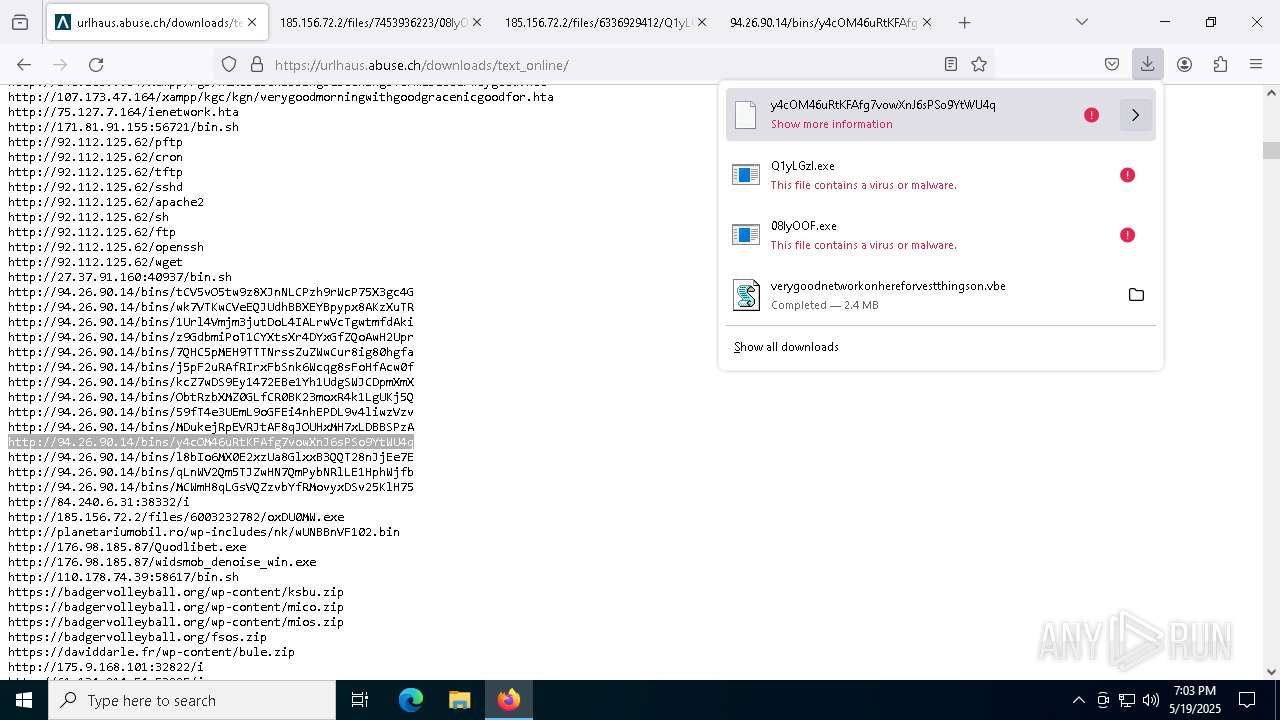
Task: Click 08lyOOF.exe file type icon
Action: pos(746,235)
